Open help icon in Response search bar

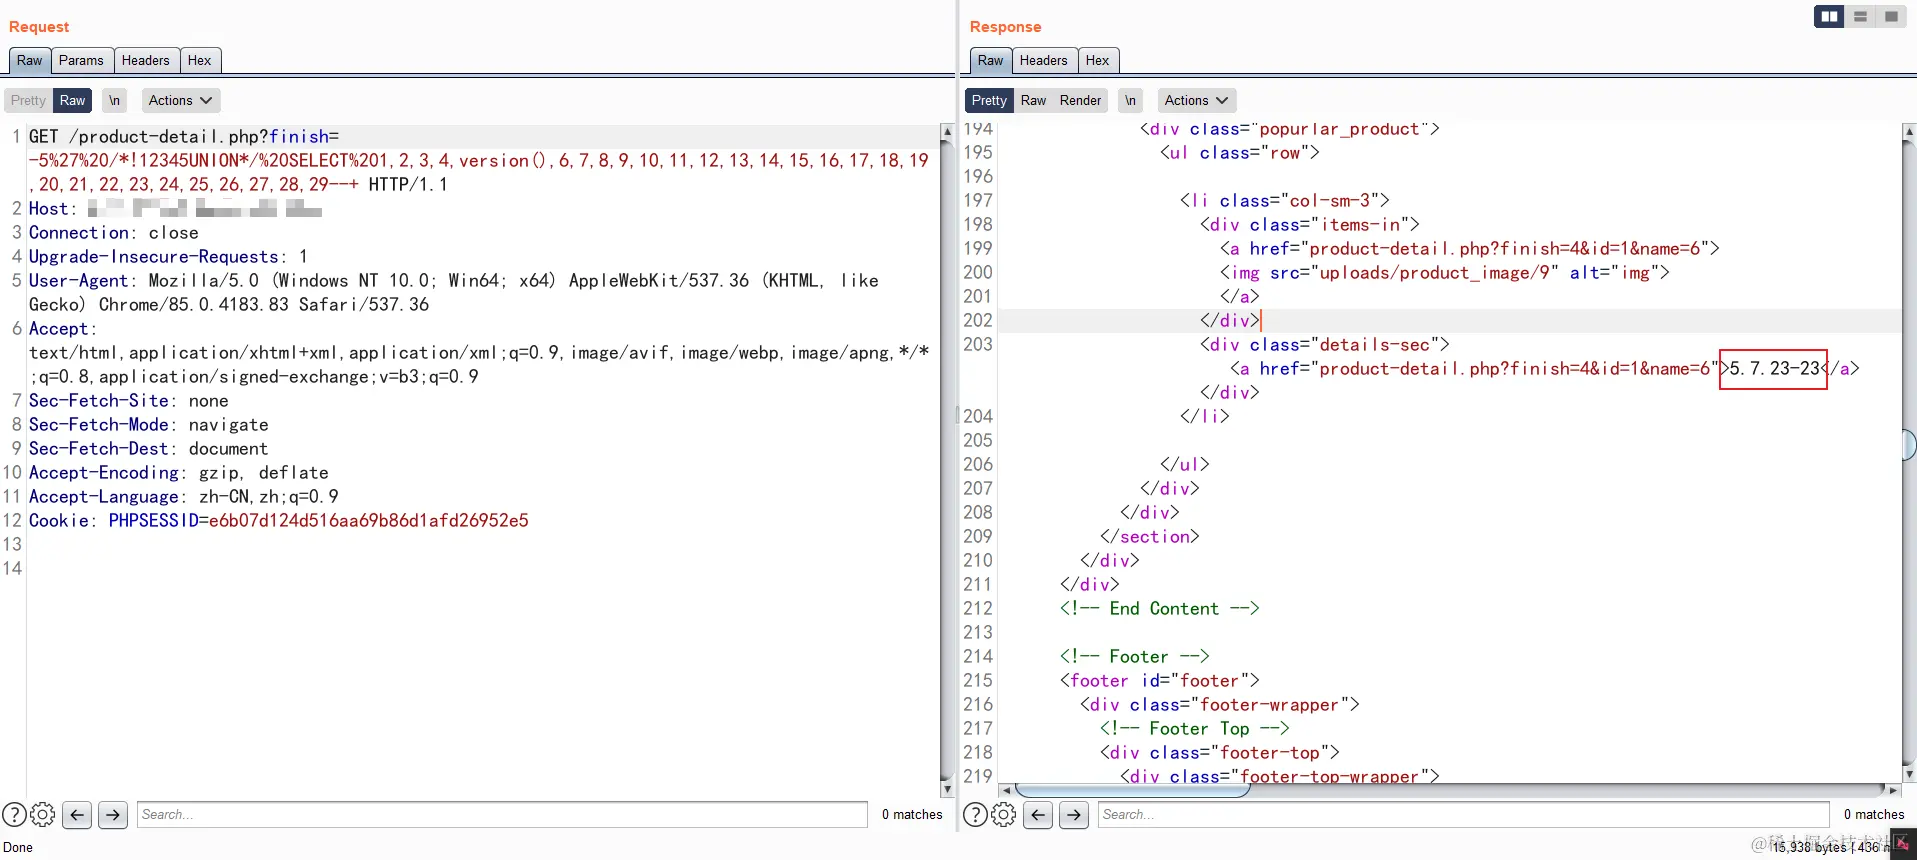pyautogui.click(x=975, y=815)
